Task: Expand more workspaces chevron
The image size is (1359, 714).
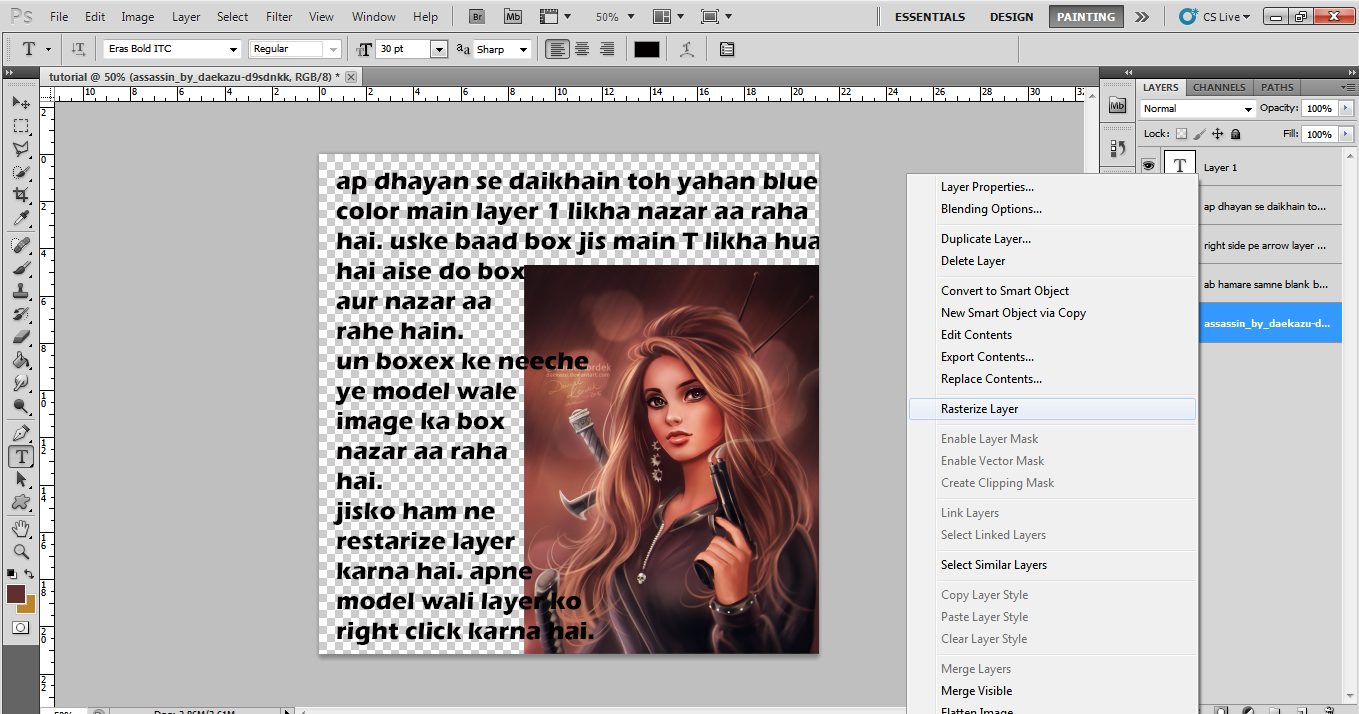Action: (x=1141, y=17)
